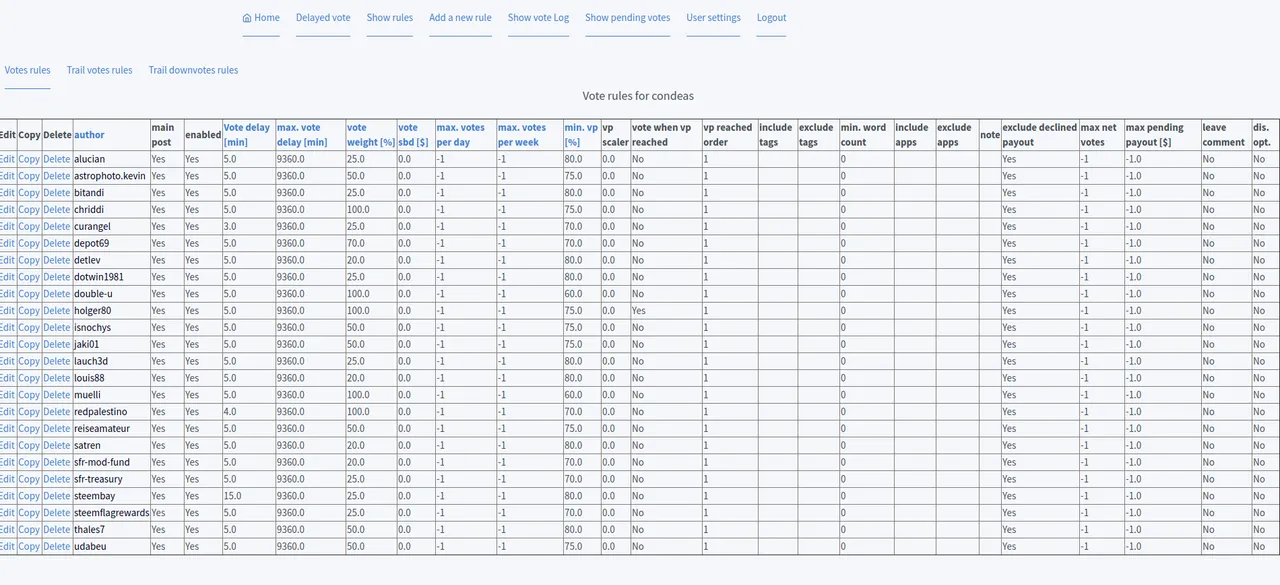1280x585 pixels.
Task: Select the Votes rules tab
Action: 28,71
